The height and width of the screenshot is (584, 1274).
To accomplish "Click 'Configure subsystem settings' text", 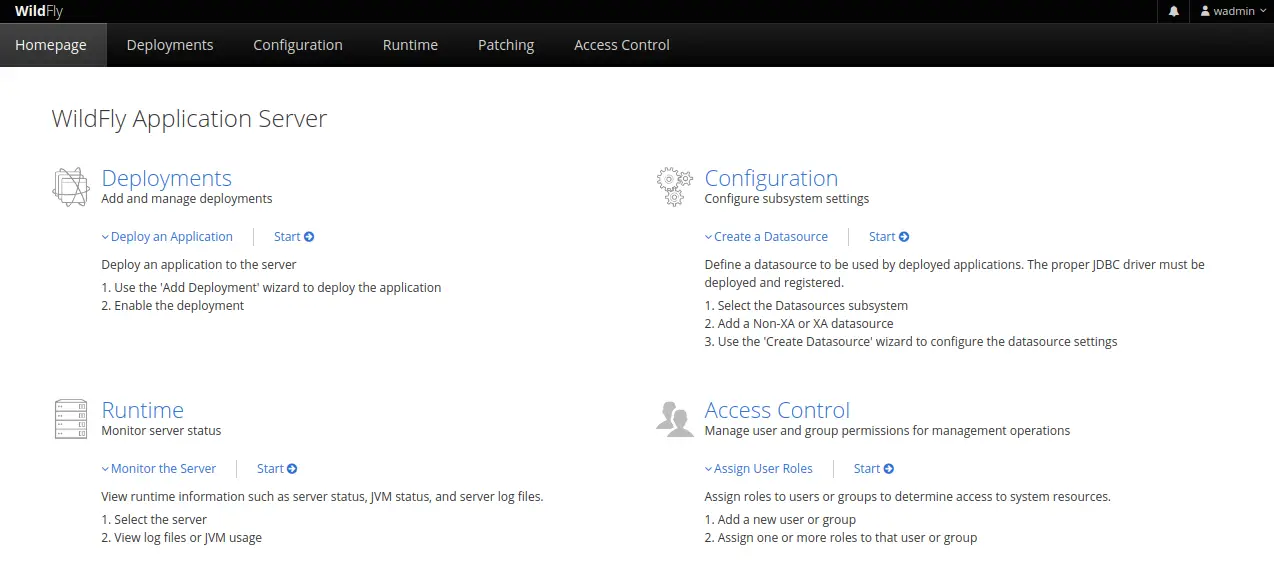I will 787,199.
